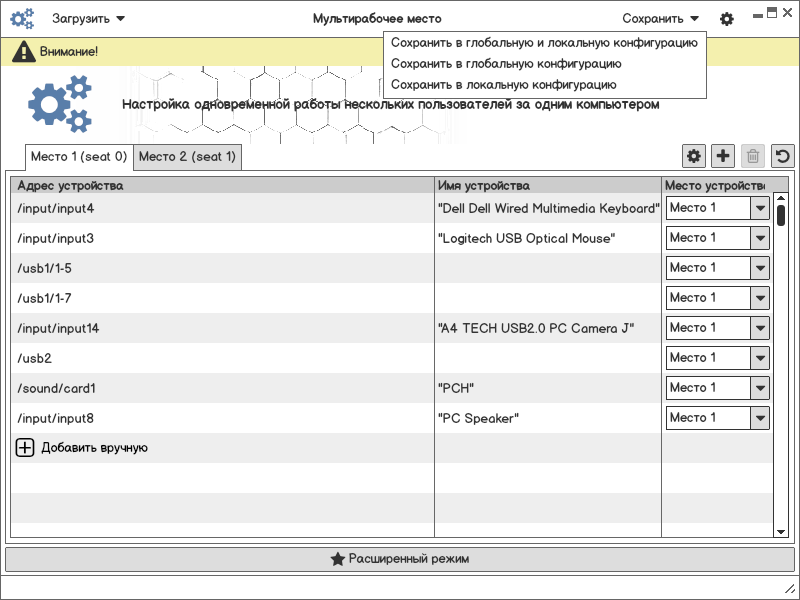This screenshot has width=800, height=600.
Task: Click the warning triangle icon
Action: [23, 52]
